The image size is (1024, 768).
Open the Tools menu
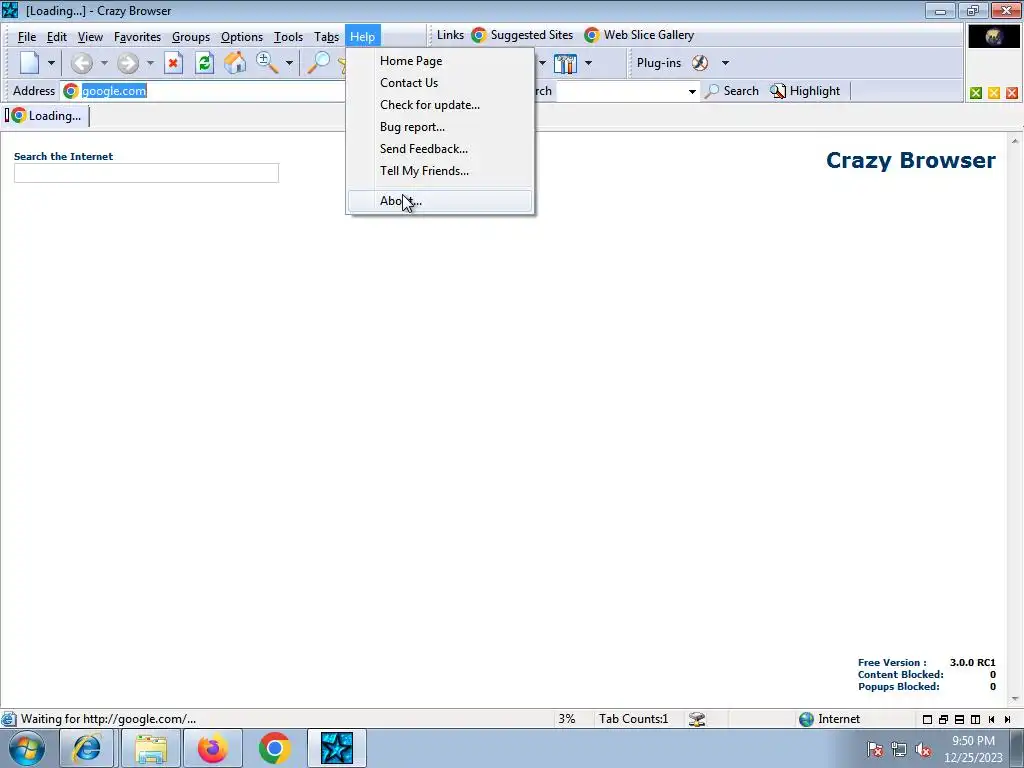pos(288,37)
